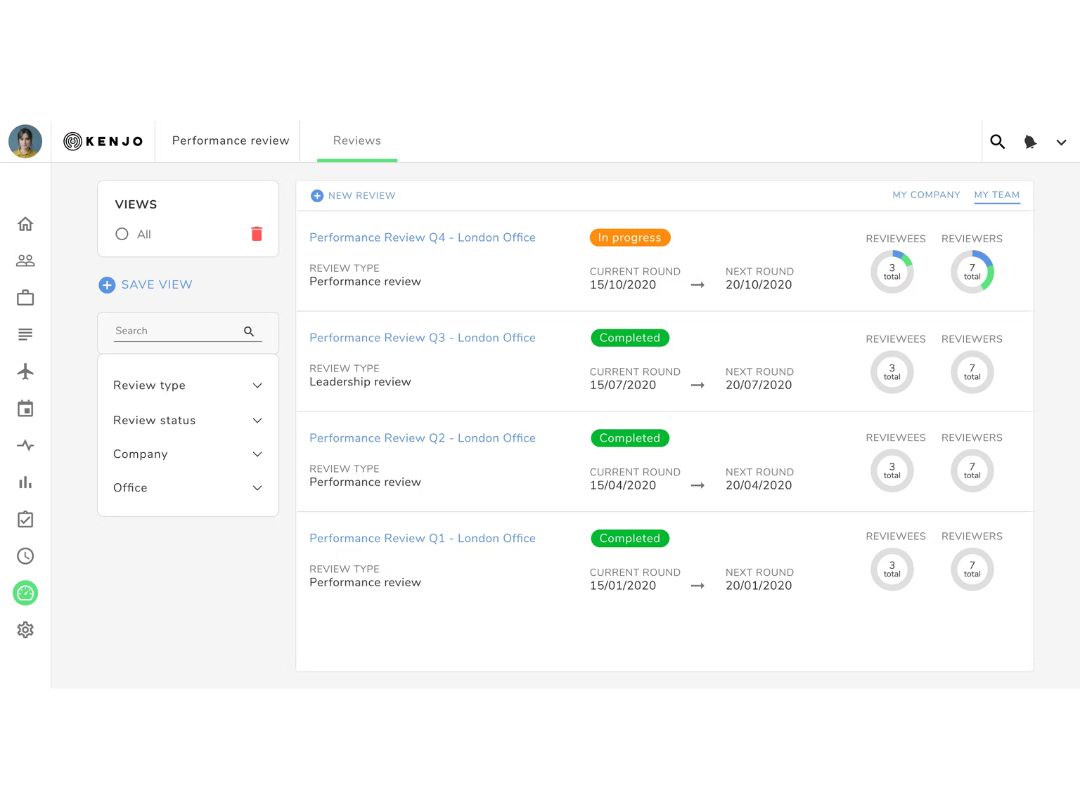The height and width of the screenshot is (810, 1080).
Task: Click the In progress status badge
Action: (630, 238)
